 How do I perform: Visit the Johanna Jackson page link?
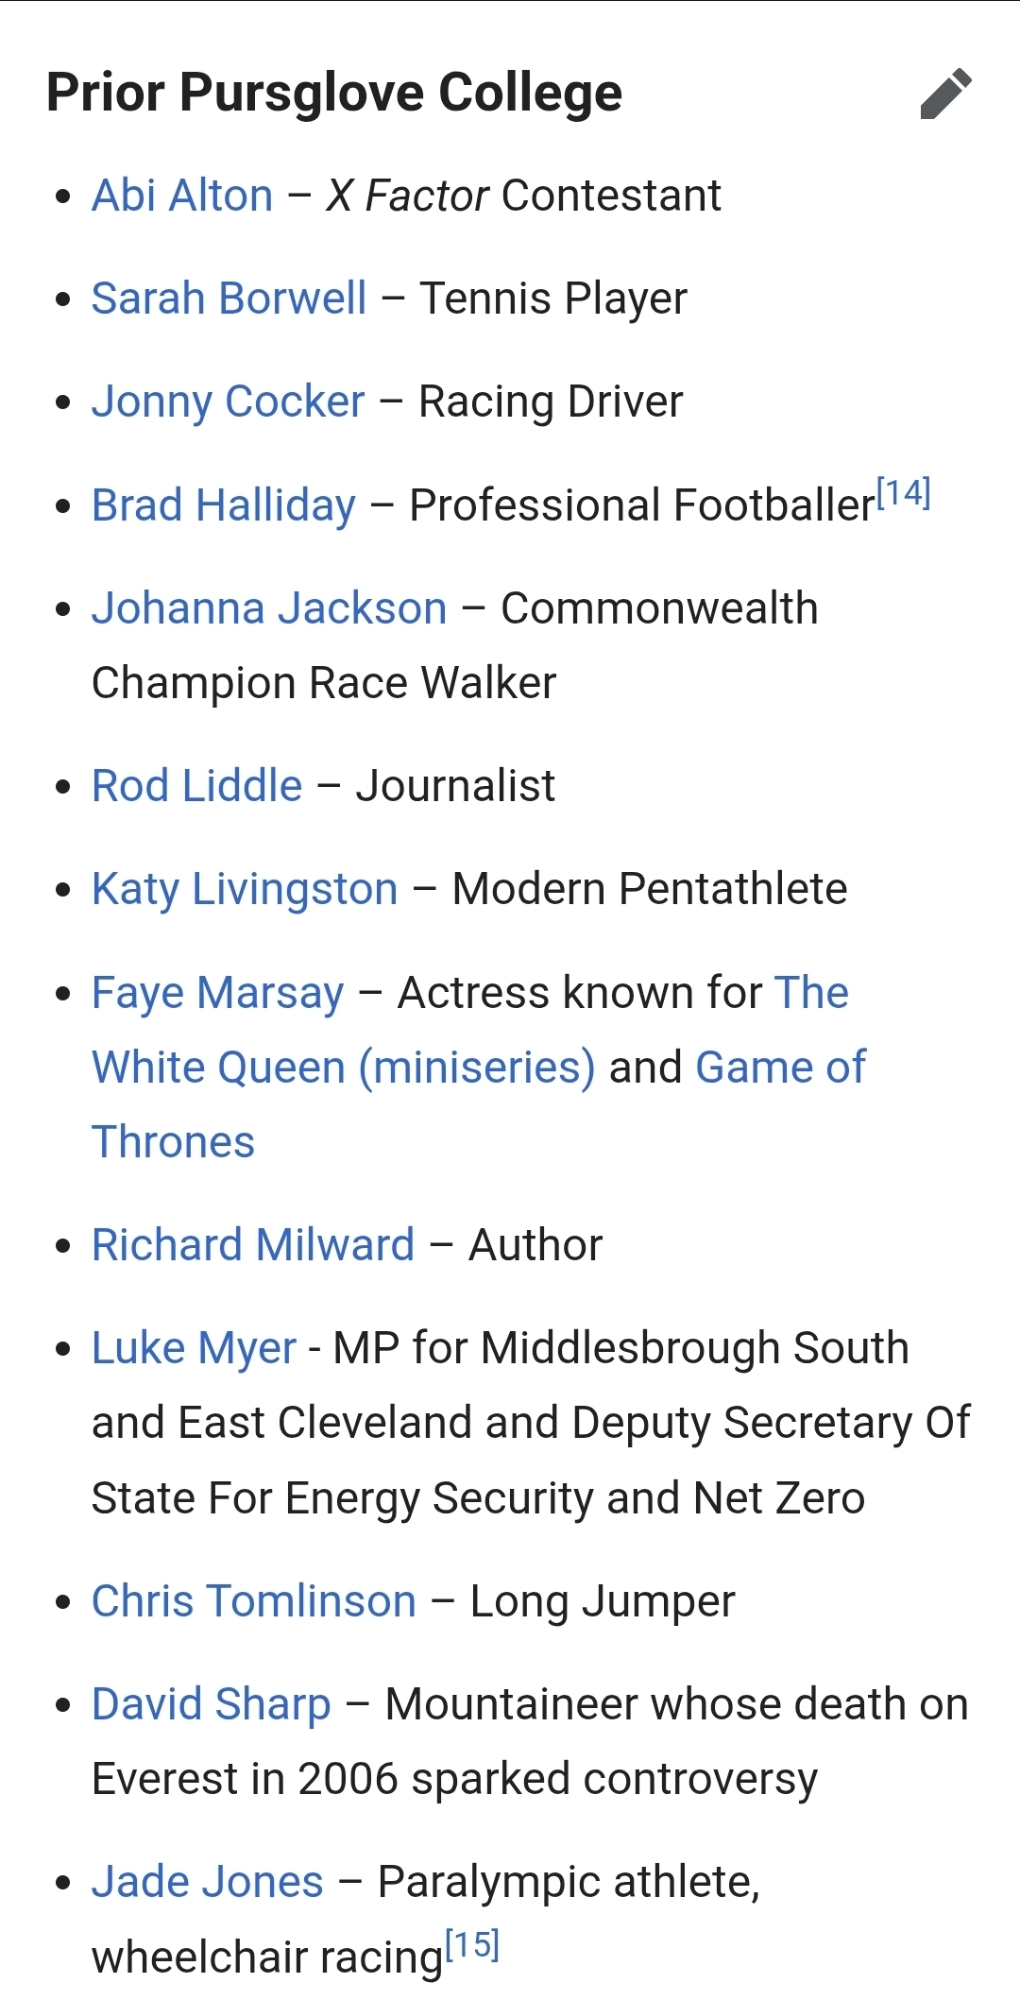pyautogui.click(x=269, y=608)
